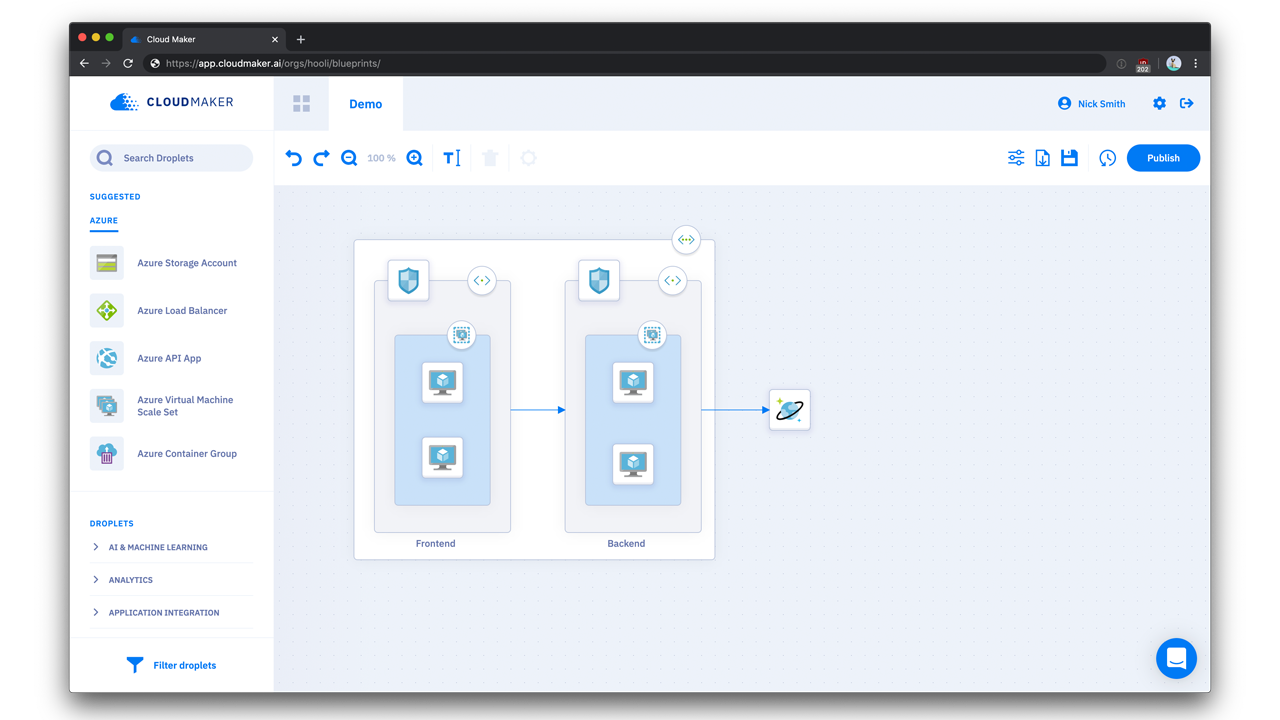Click the Azure API App droplet
Screen dimensions: 1280x720
[x=171, y=358]
